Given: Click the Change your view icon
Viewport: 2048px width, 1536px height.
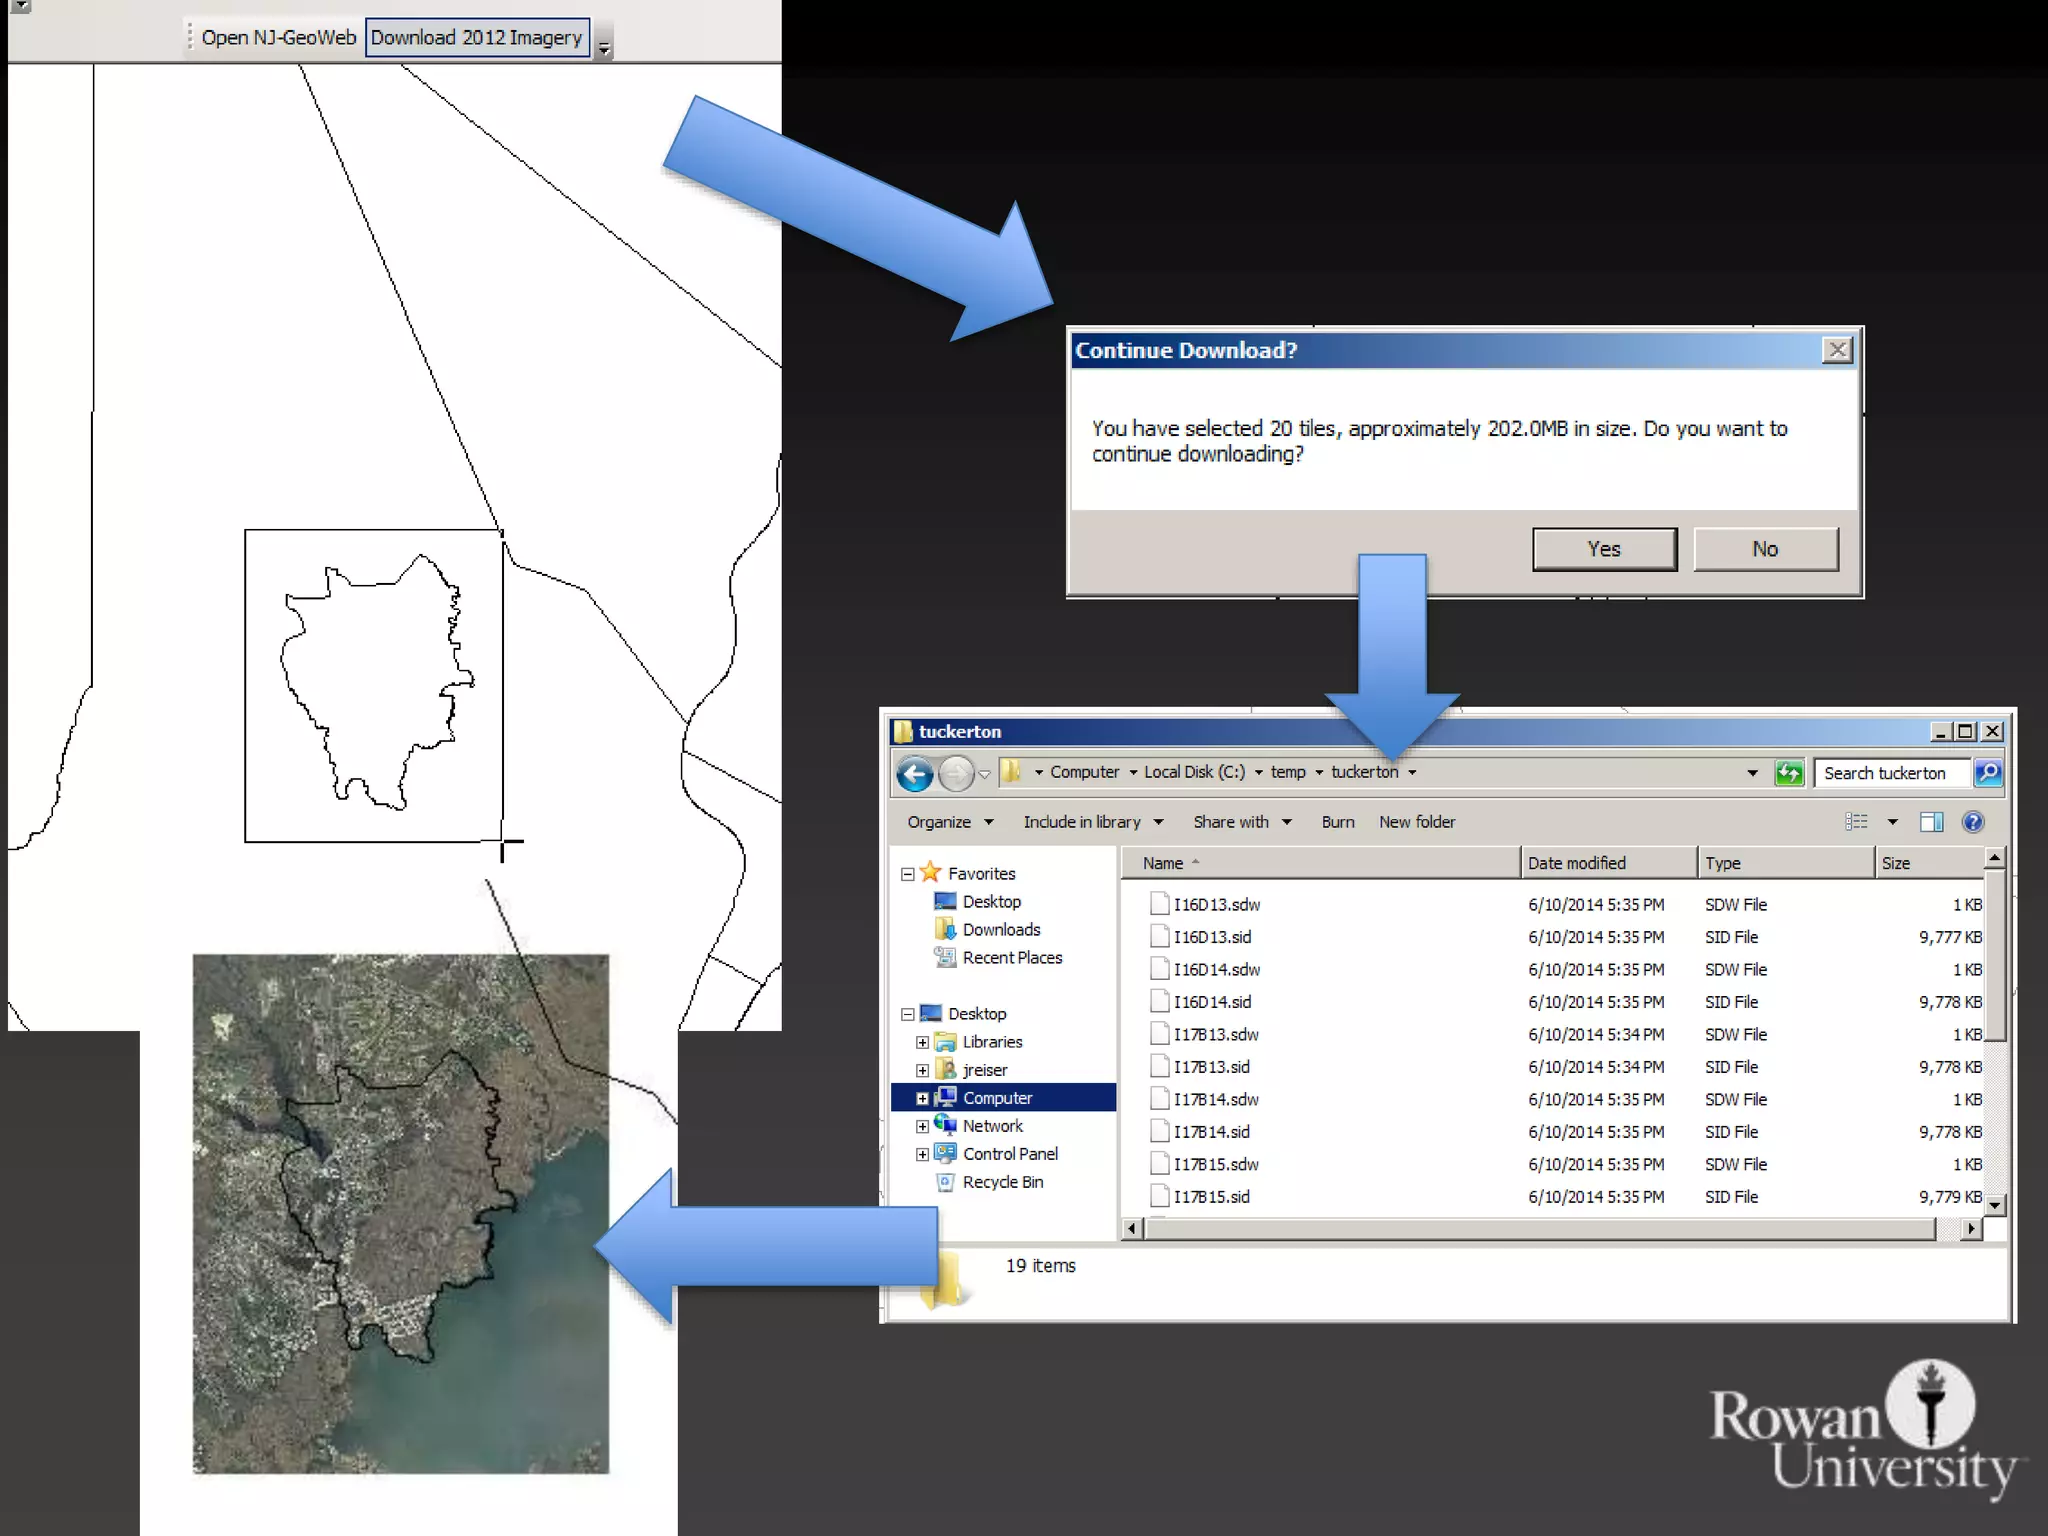Looking at the screenshot, I should point(1856,822).
